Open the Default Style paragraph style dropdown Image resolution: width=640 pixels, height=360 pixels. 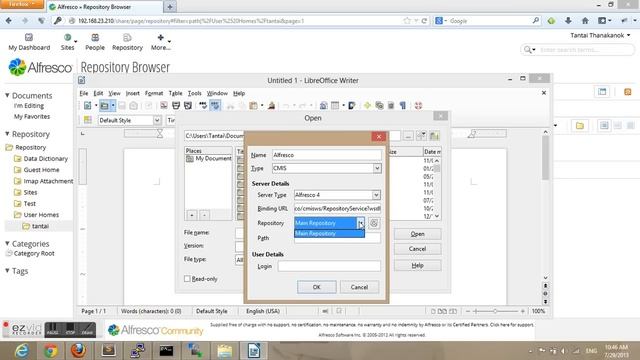[x=157, y=120]
